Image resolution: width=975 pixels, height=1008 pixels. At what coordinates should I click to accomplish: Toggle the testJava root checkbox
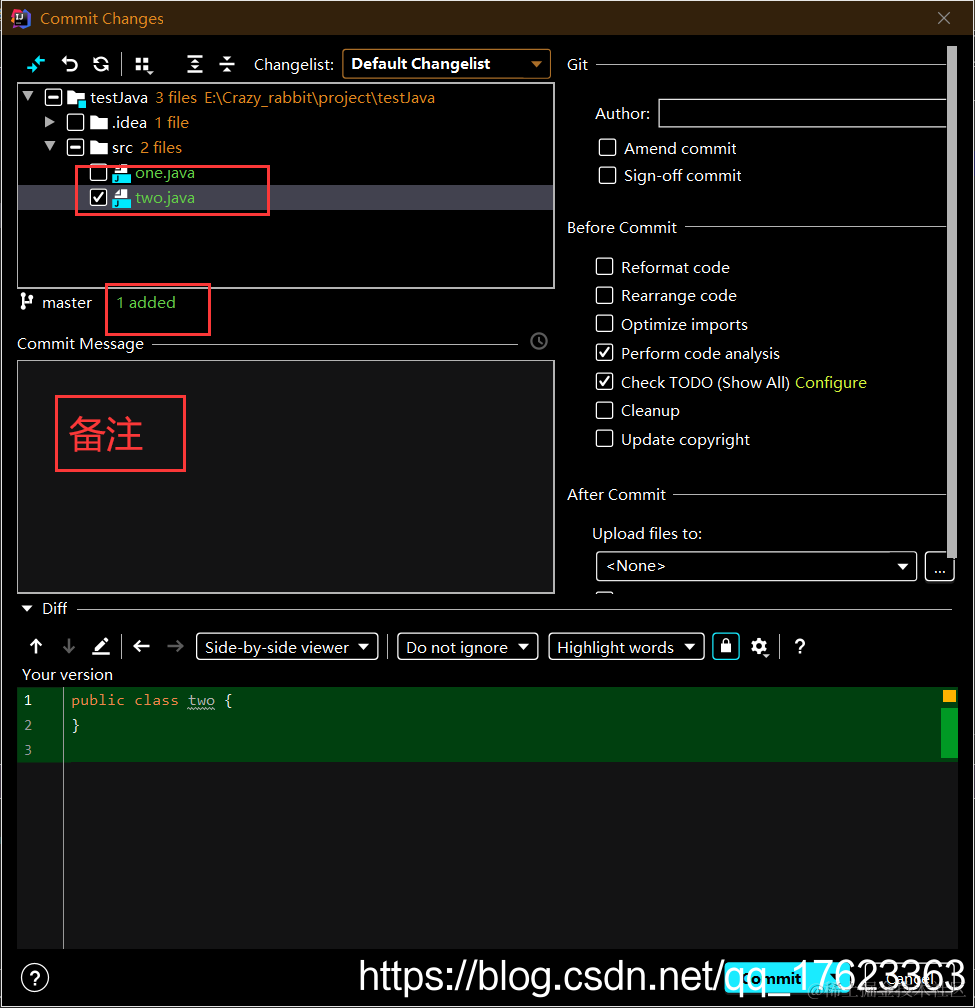[x=53, y=98]
